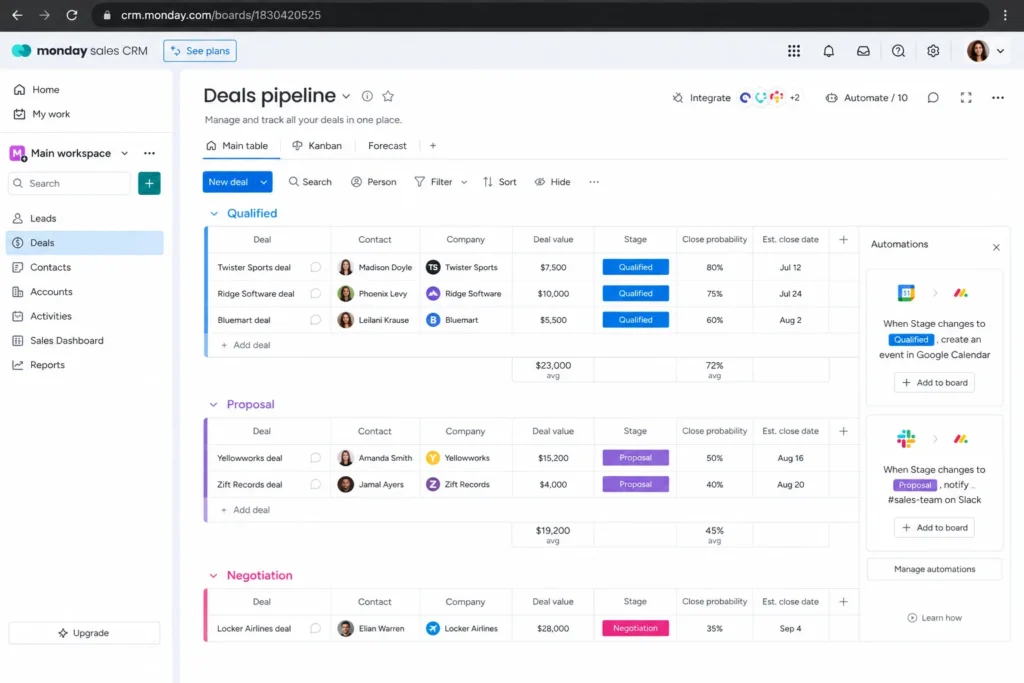Open Main workspace three-dot options

150,153
